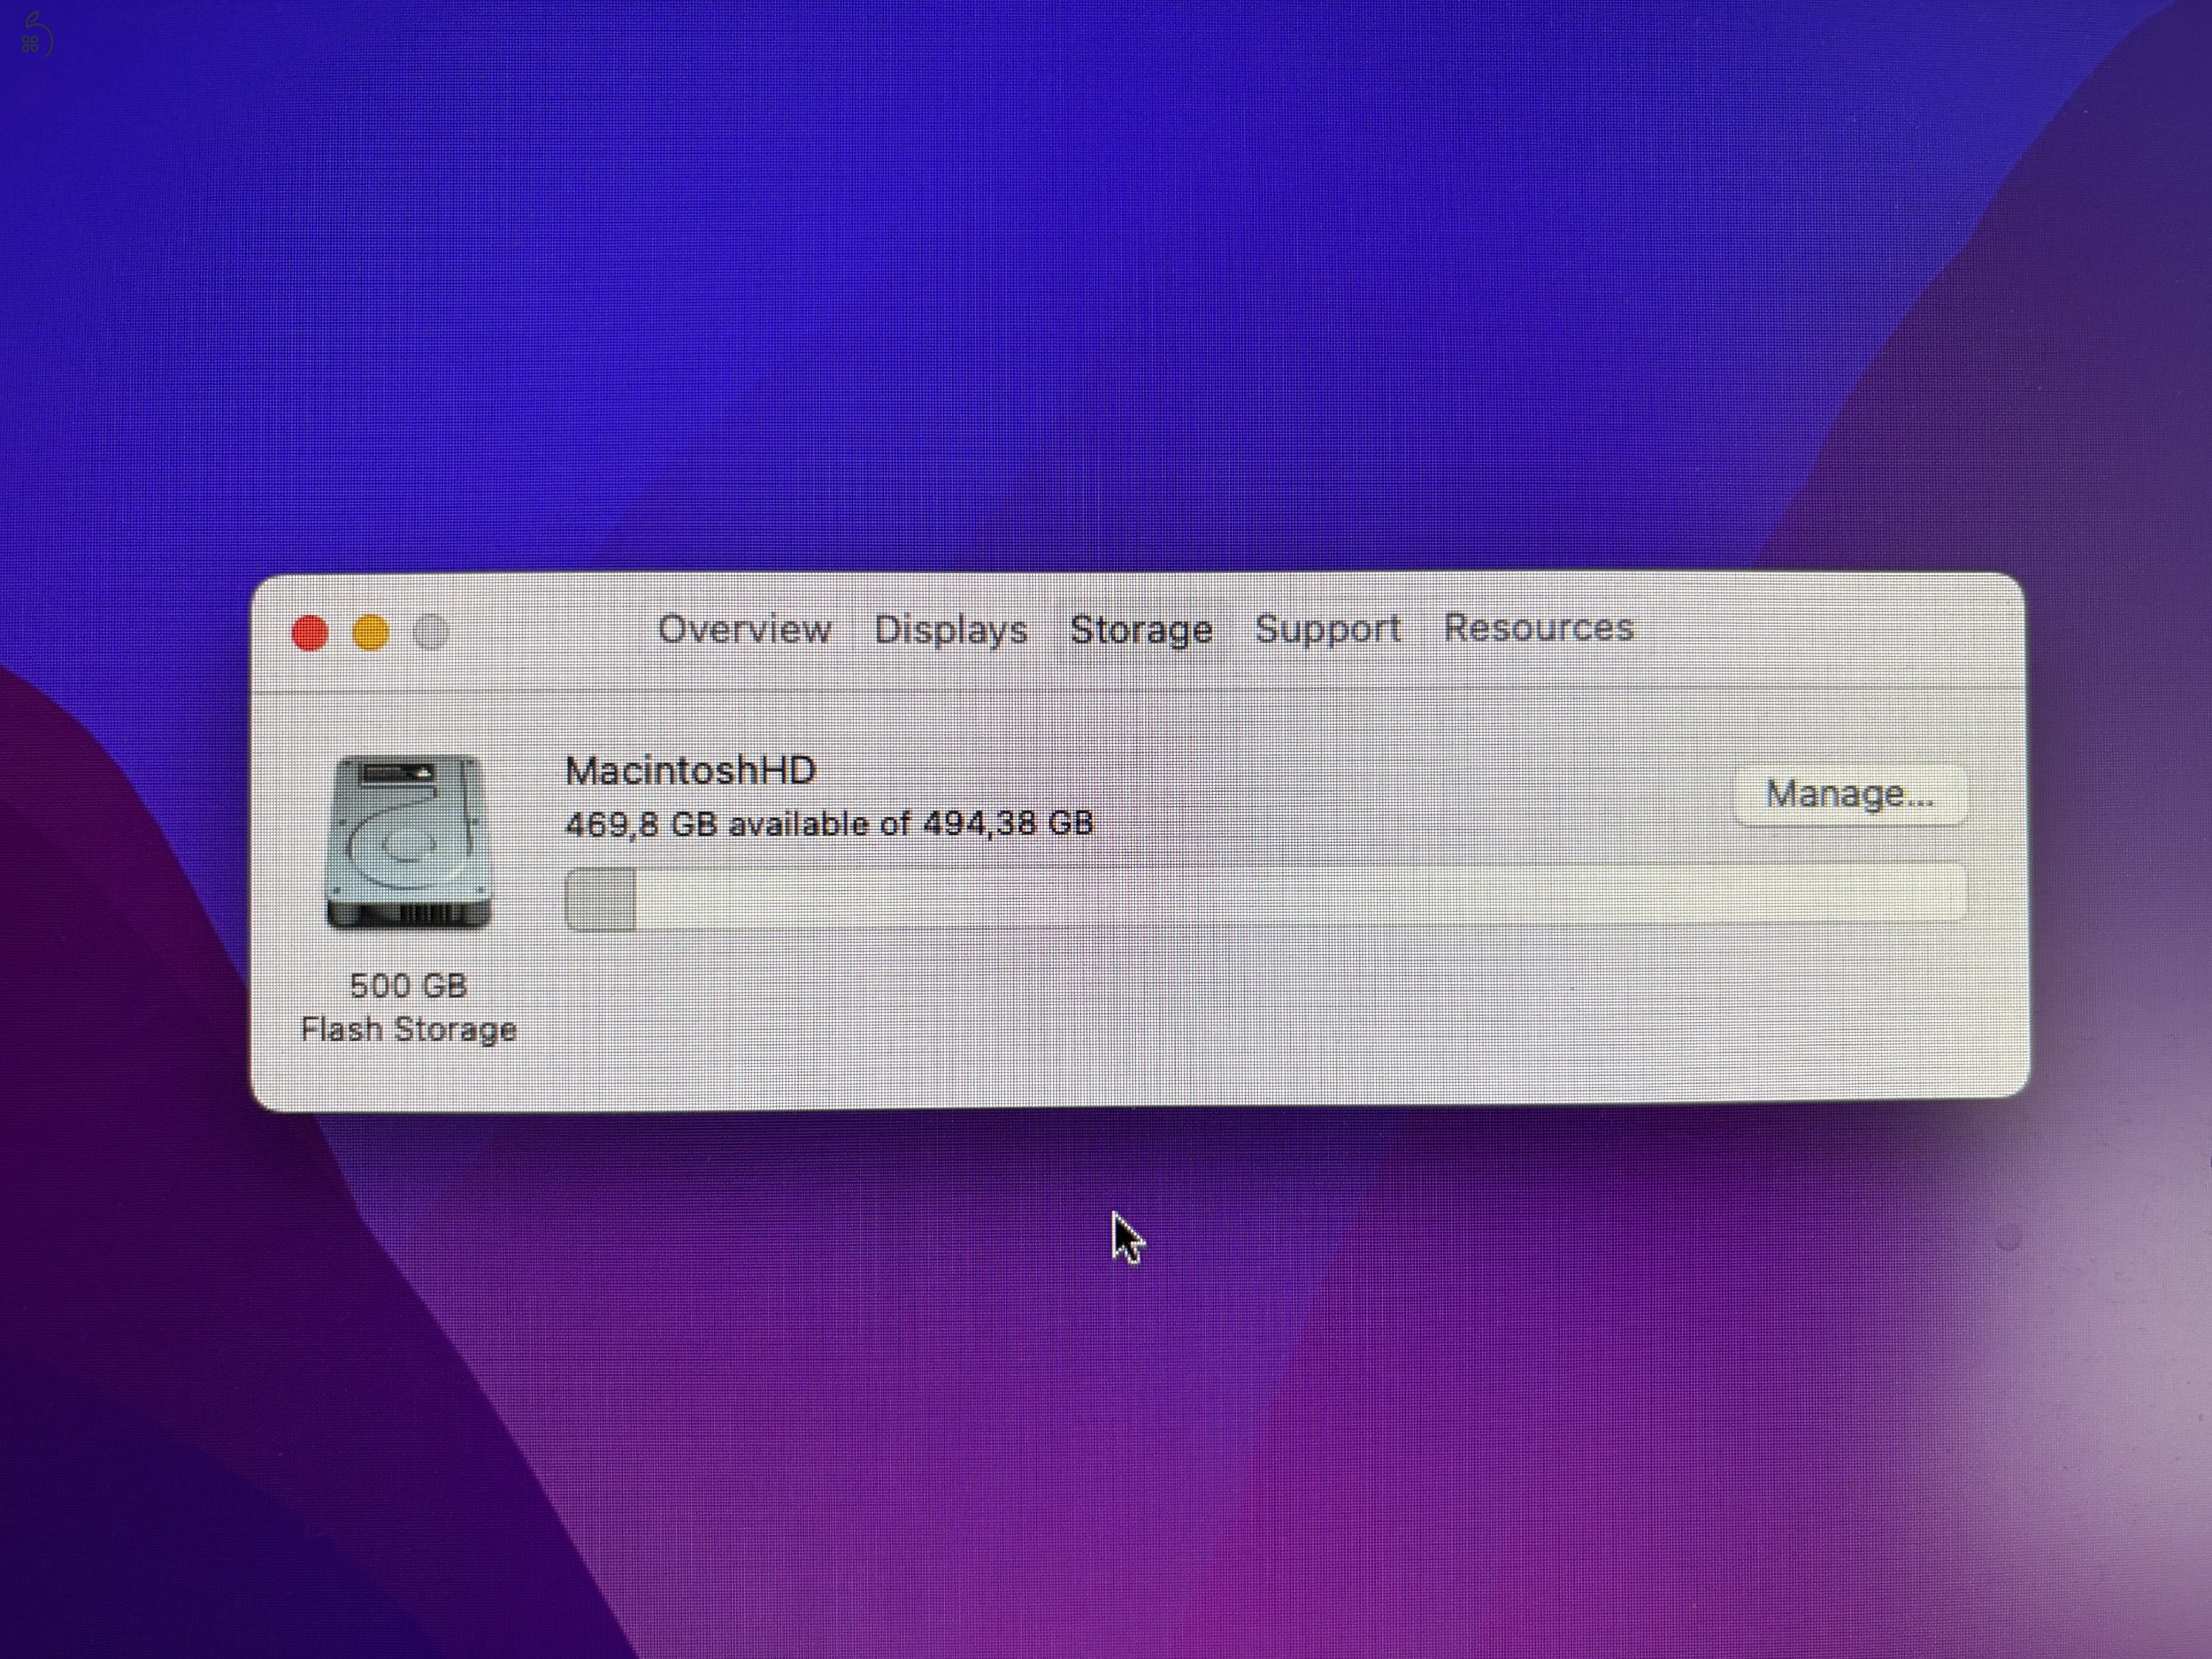Switch to the Overview tab
Screen dimensions: 2212x1659
tap(744, 630)
